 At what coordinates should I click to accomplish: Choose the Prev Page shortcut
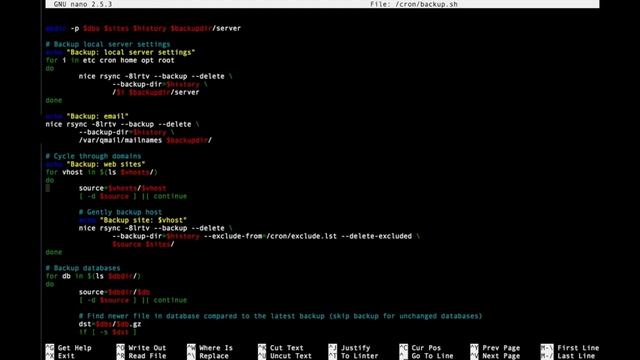click(495, 348)
